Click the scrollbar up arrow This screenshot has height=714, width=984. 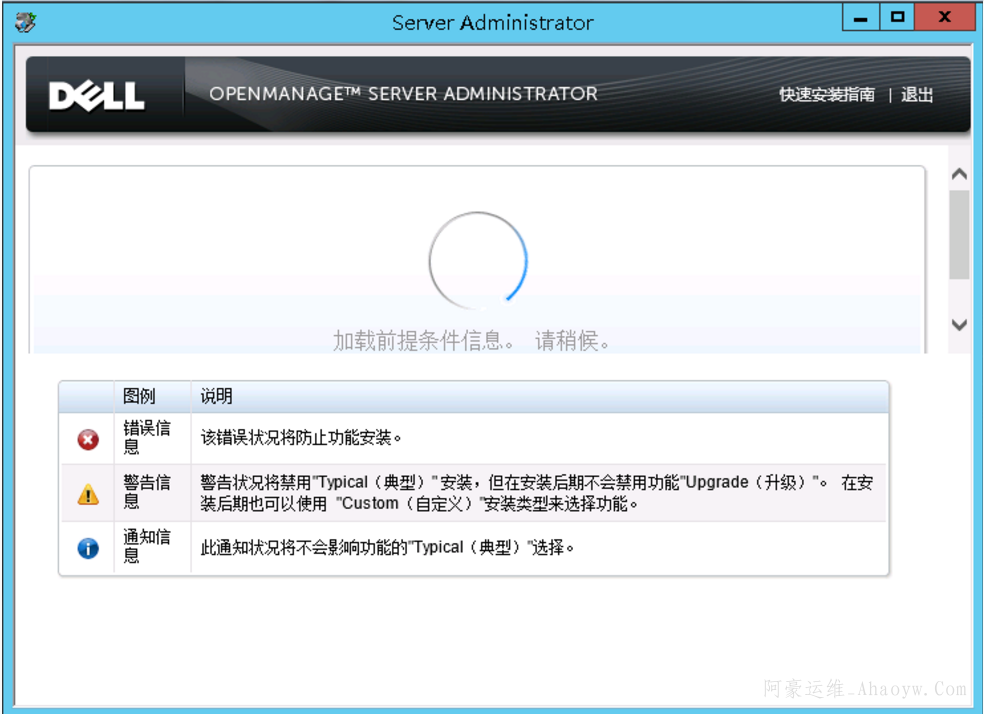pos(959,174)
